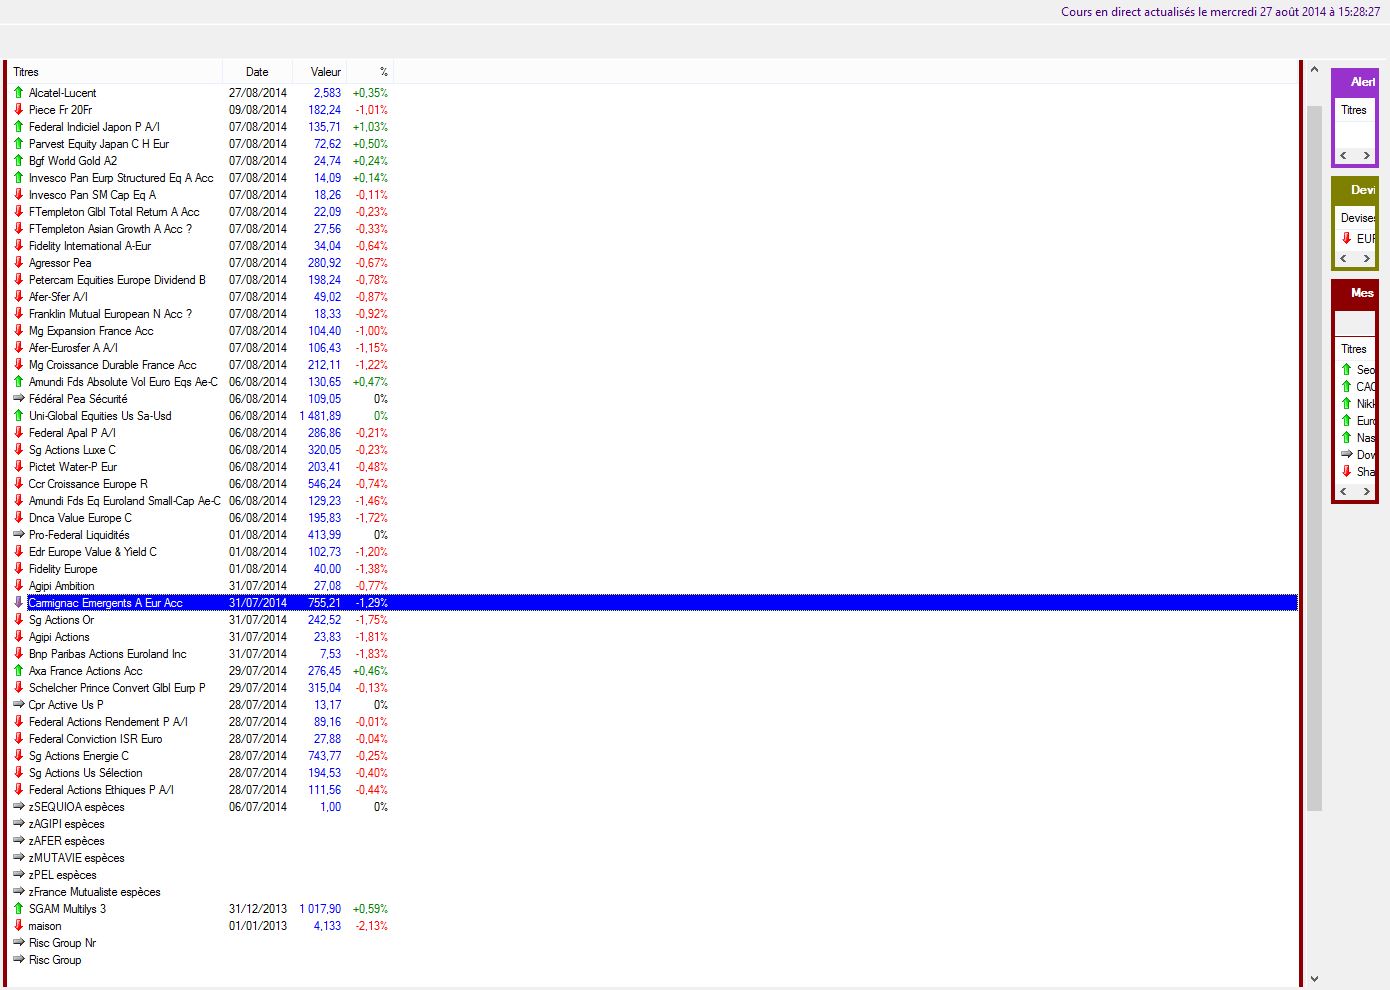Click the neutral arrow icon beside Fédéral Pea Sécurité
1390x990 pixels.
18,399
